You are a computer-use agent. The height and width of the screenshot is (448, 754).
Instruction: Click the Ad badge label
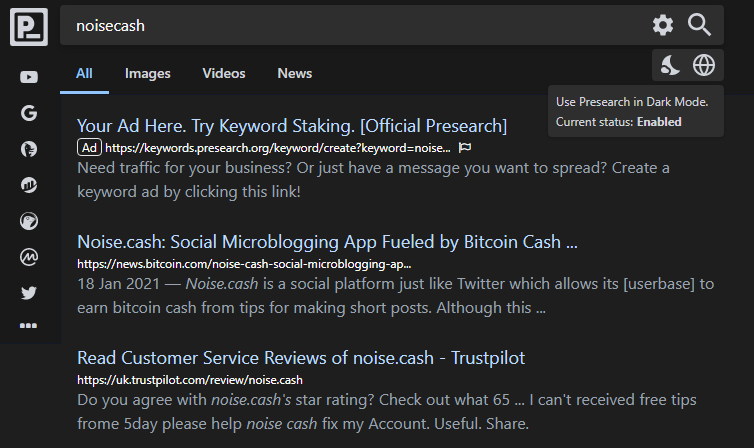click(89, 148)
